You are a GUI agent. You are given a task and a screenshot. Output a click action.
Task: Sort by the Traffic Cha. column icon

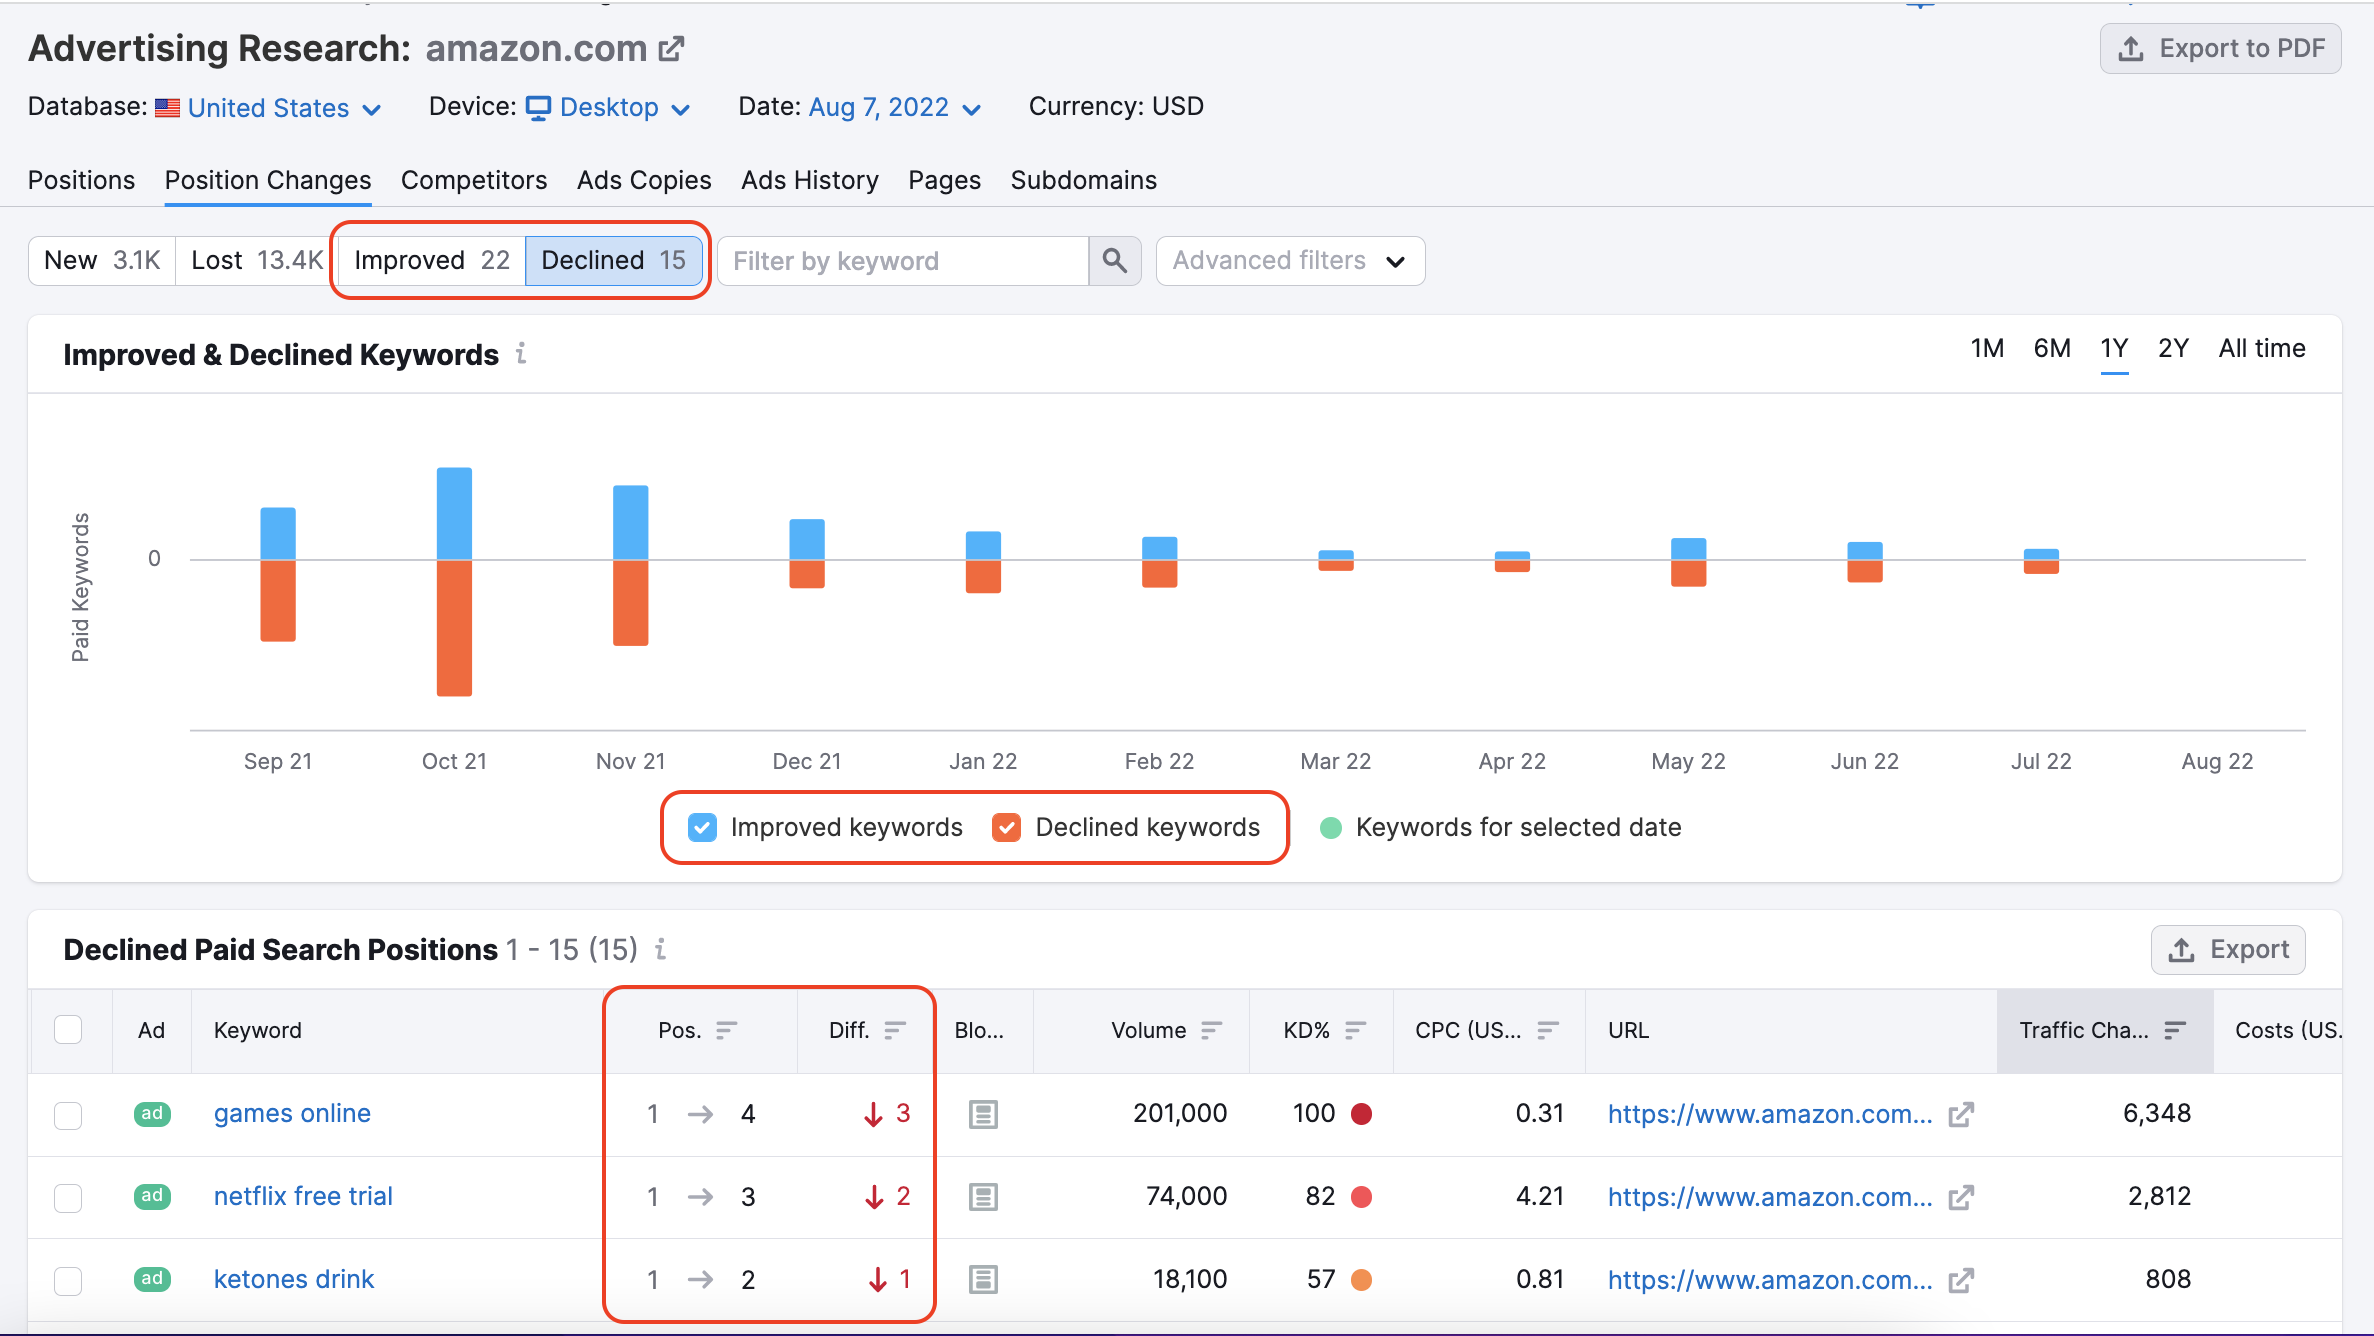click(2174, 1030)
